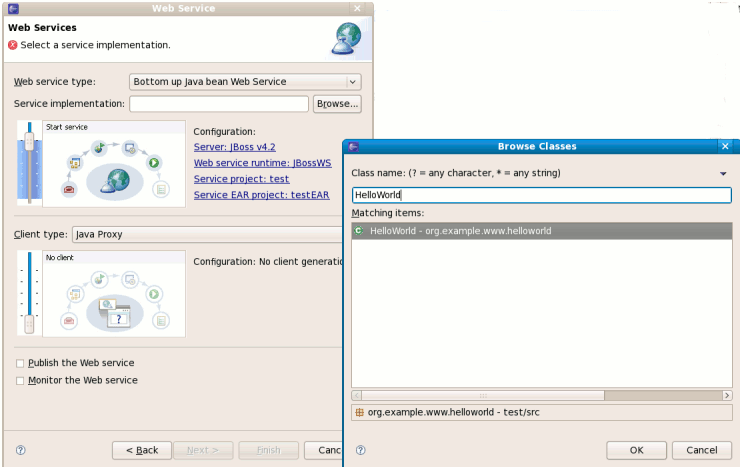
Task: Click OK in Browse Classes
Action: coord(636,450)
